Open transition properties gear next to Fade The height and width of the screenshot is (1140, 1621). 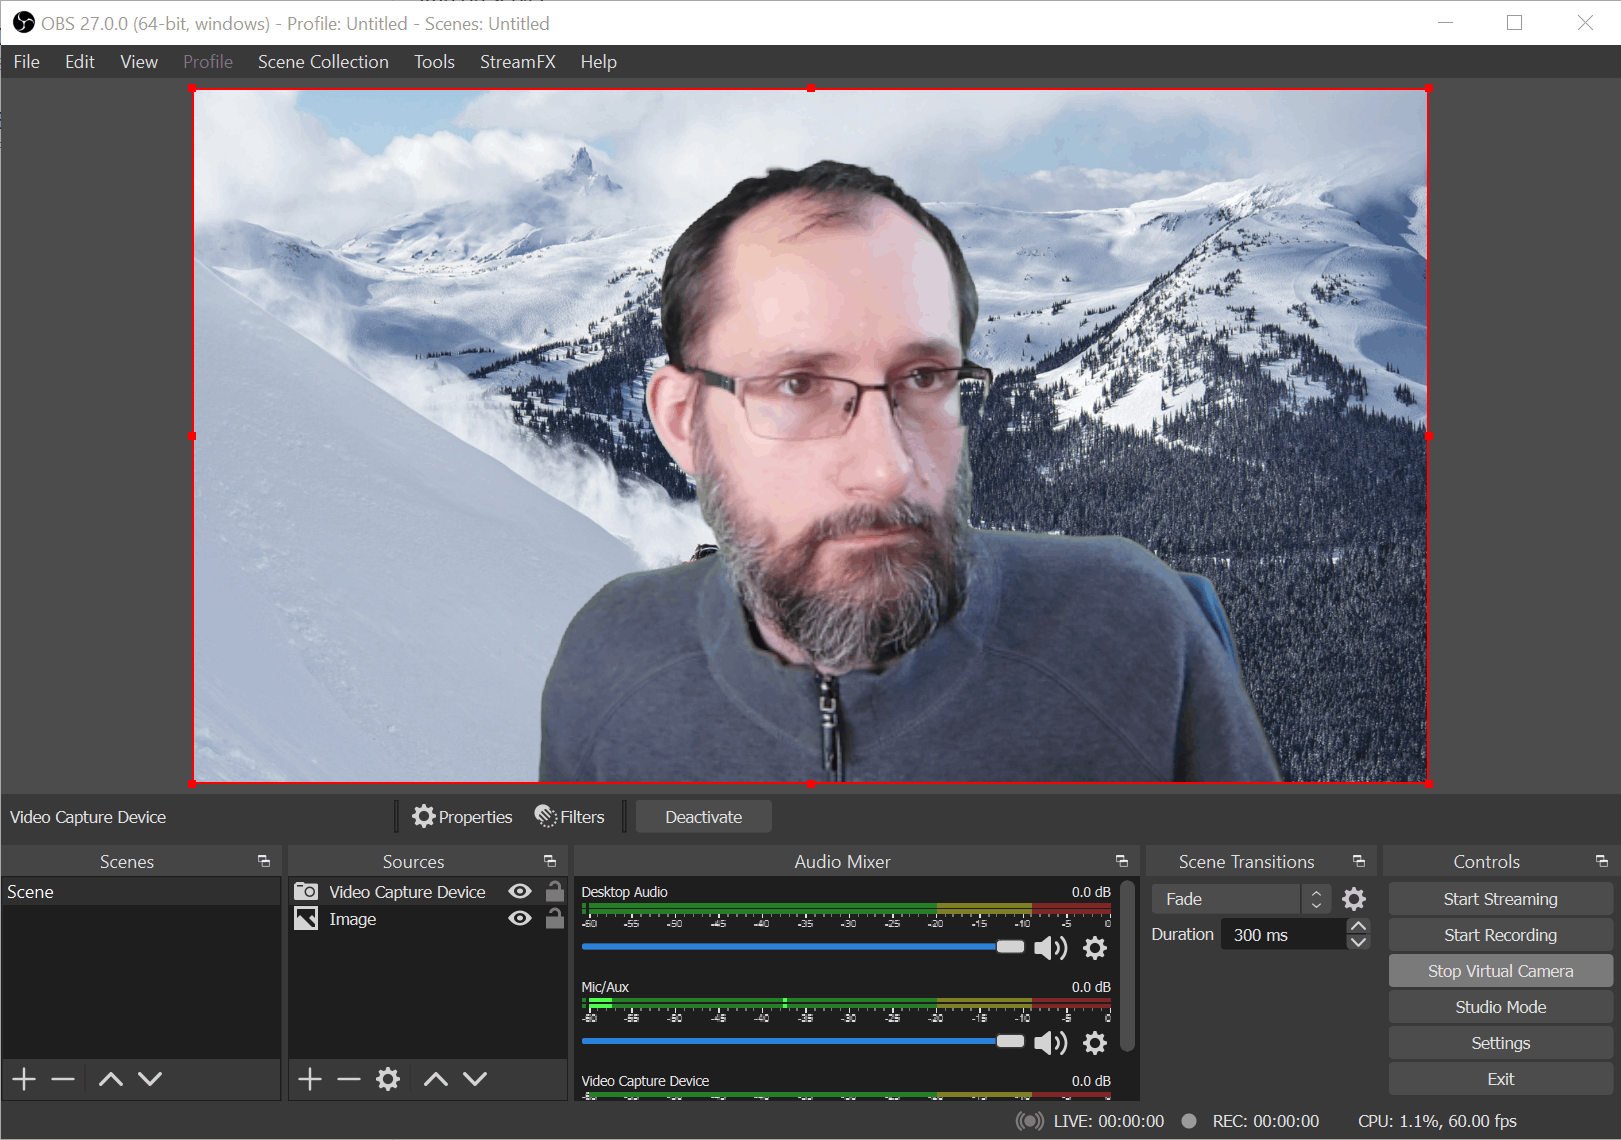[x=1354, y=899]
